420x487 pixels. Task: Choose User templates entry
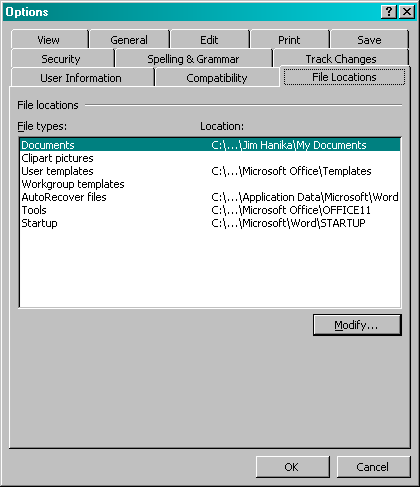coord(210,171)
